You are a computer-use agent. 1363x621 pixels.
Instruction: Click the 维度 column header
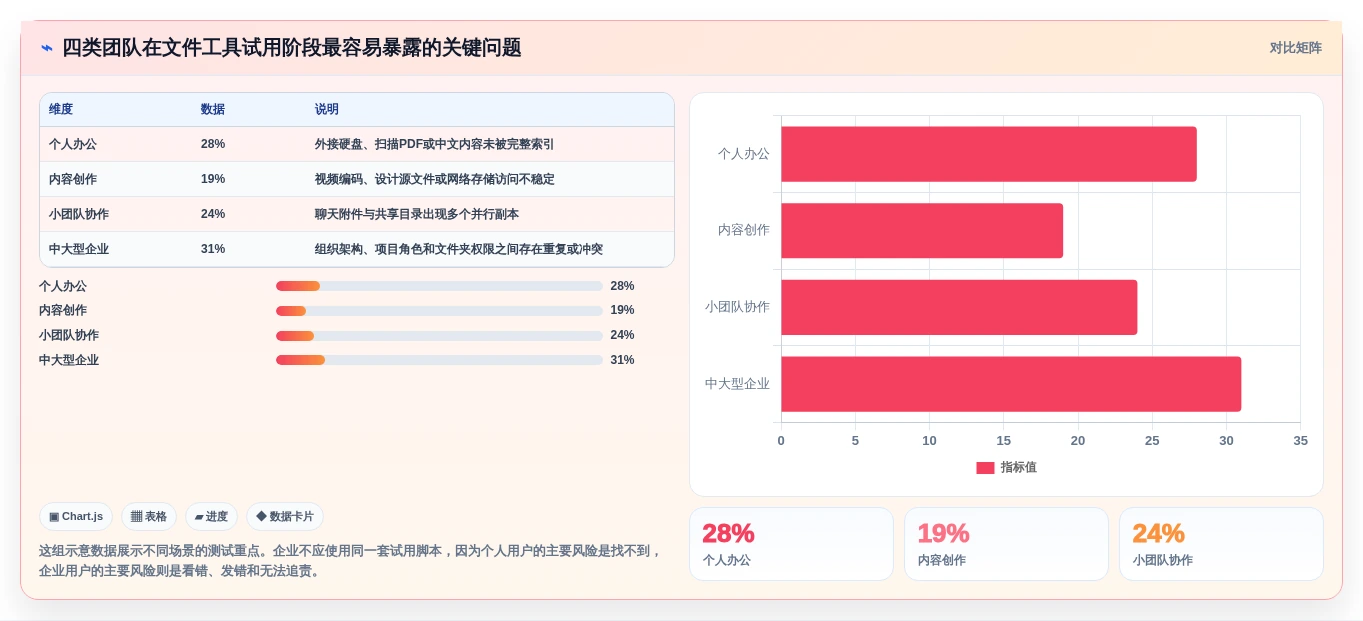click(61, 109)
